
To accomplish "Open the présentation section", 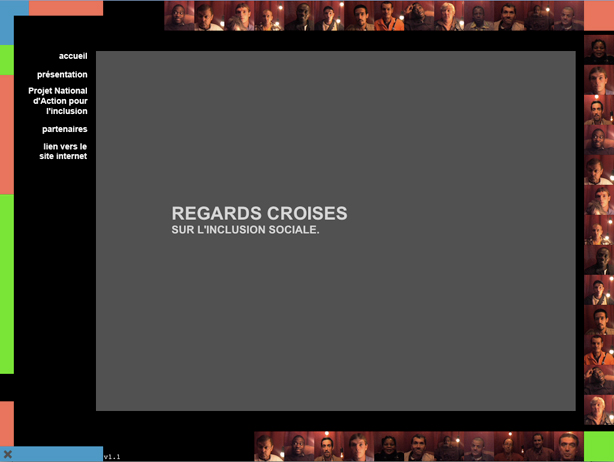I will pyautogui.click(x=62, y=74).
